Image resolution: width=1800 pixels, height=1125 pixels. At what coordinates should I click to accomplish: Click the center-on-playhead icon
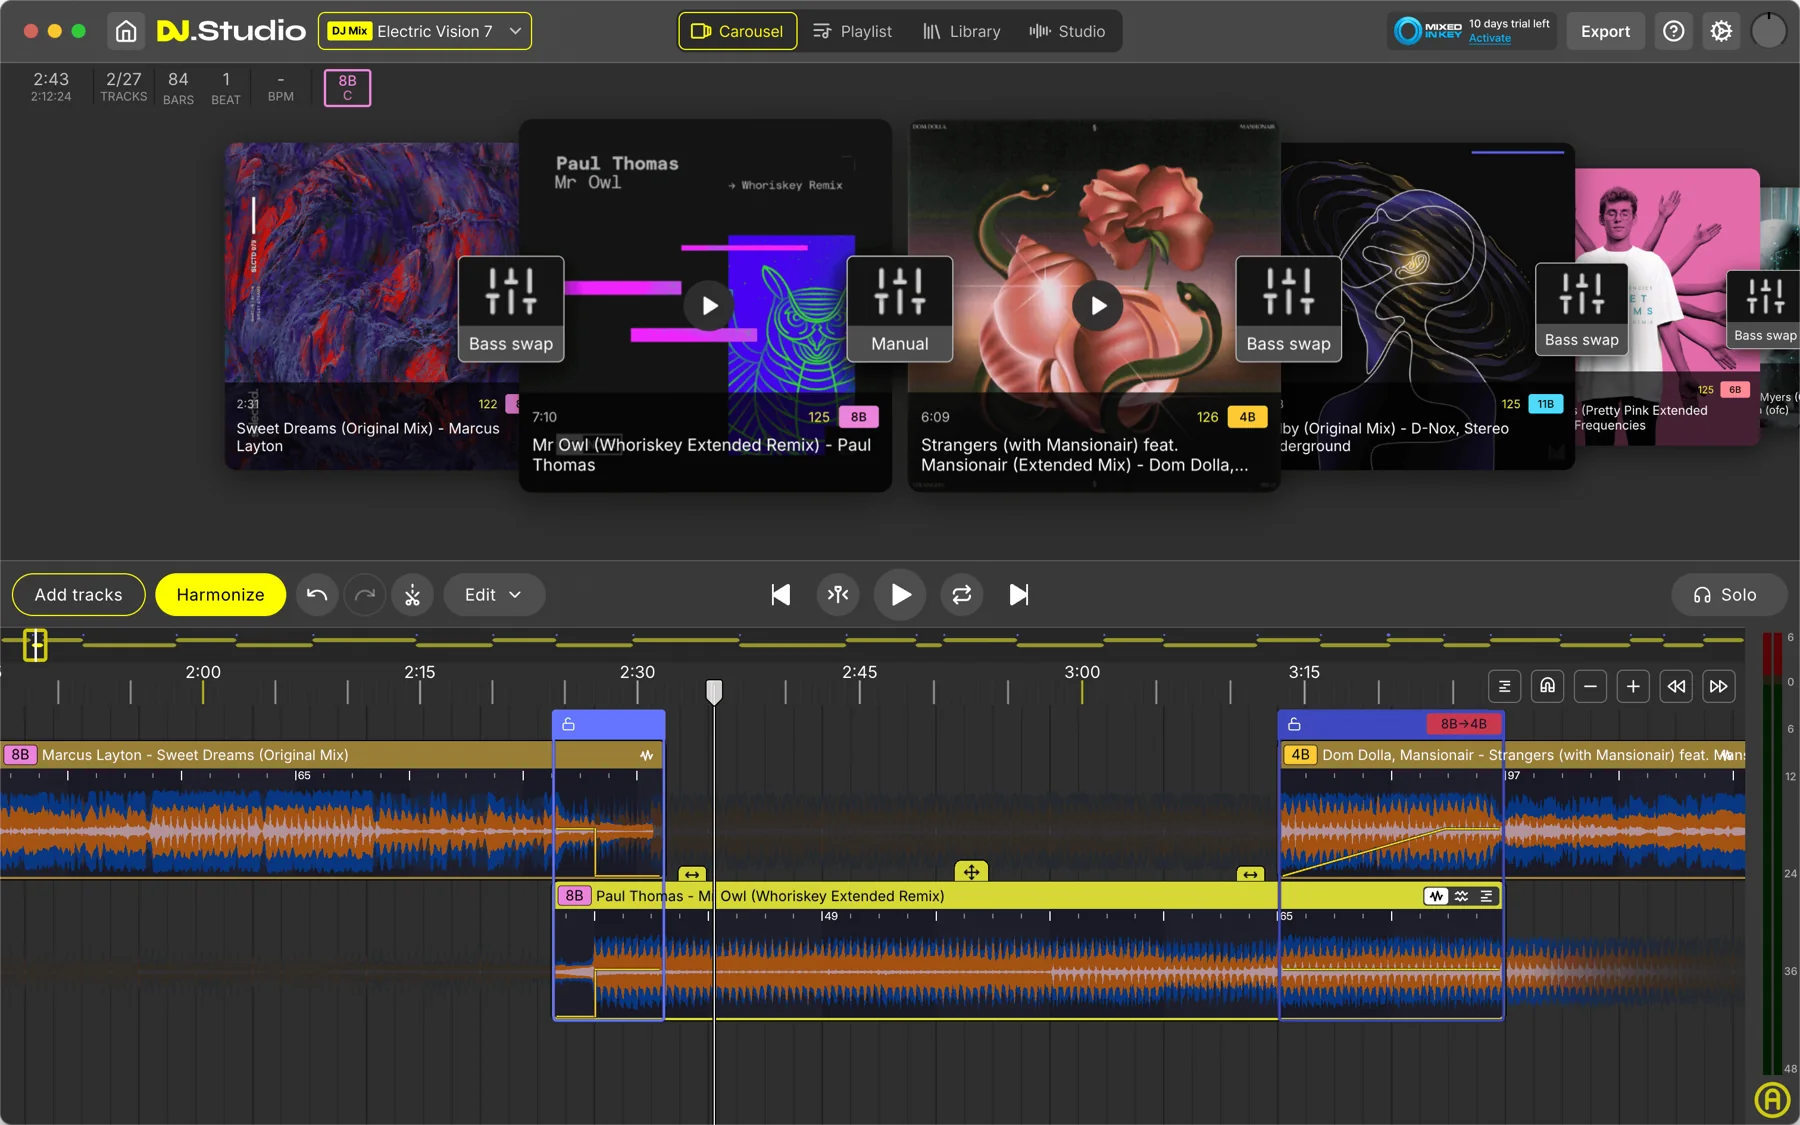838,595
